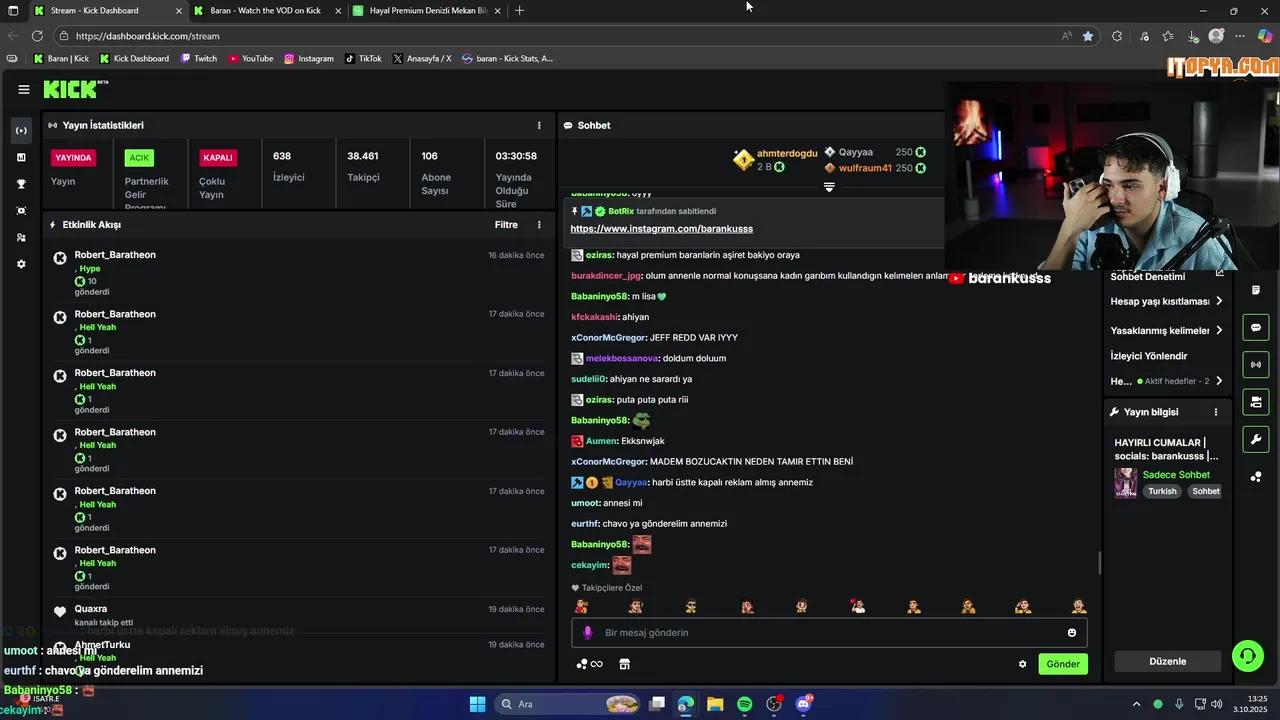The height and width of the screenshot is (720, 1280).
Task: Click username ahmterdogdu in gifter leaderboard
Action: point(787,153)
